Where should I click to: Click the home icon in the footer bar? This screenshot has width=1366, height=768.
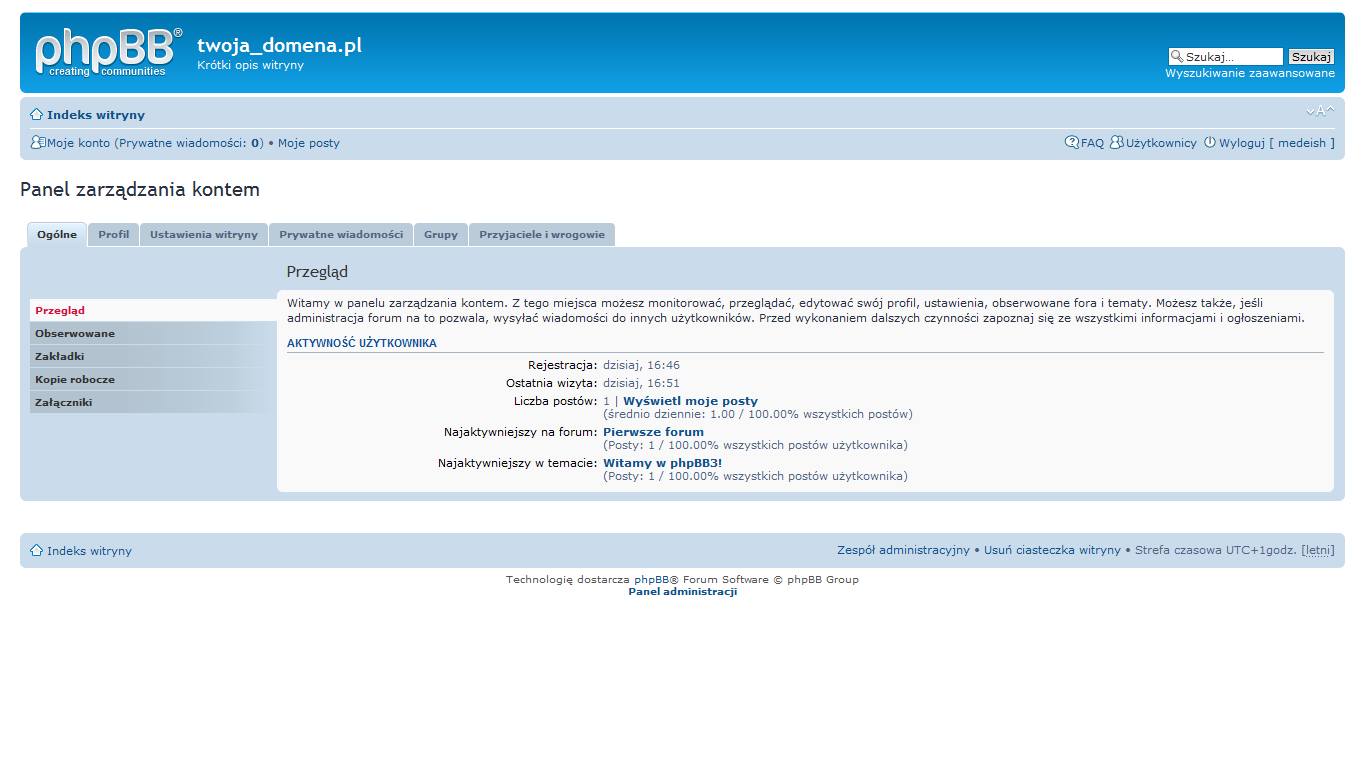pyautogui.click(x=36, y=550)
